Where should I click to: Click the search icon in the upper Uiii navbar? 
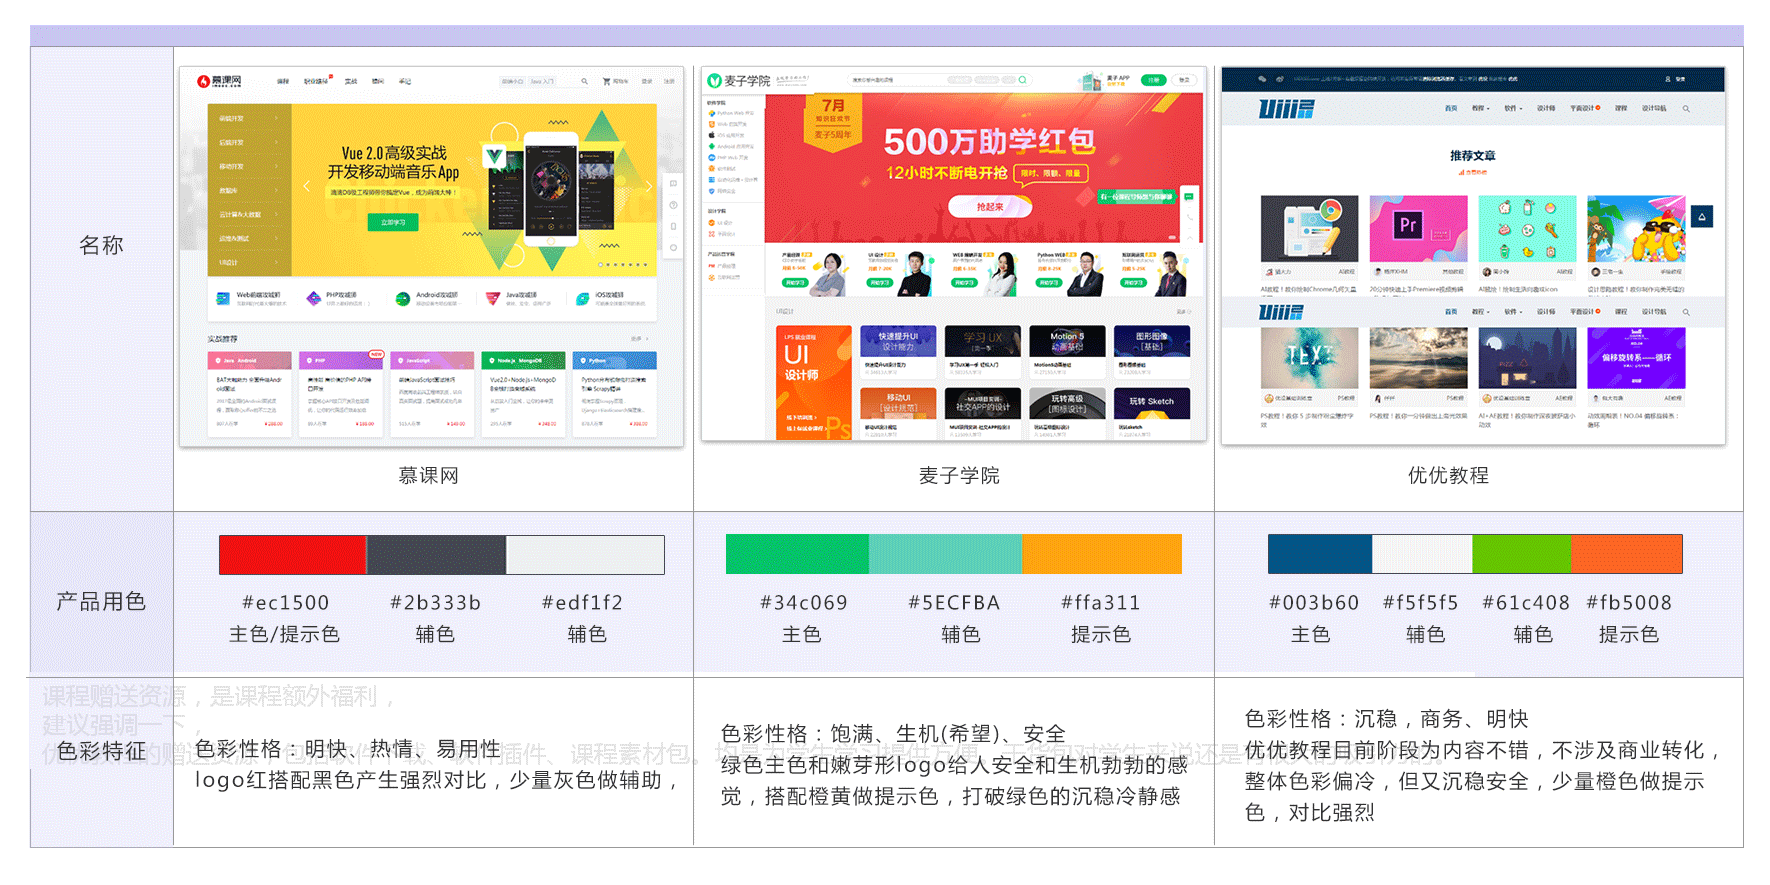pyautogui.click(x=1686, y=108)
